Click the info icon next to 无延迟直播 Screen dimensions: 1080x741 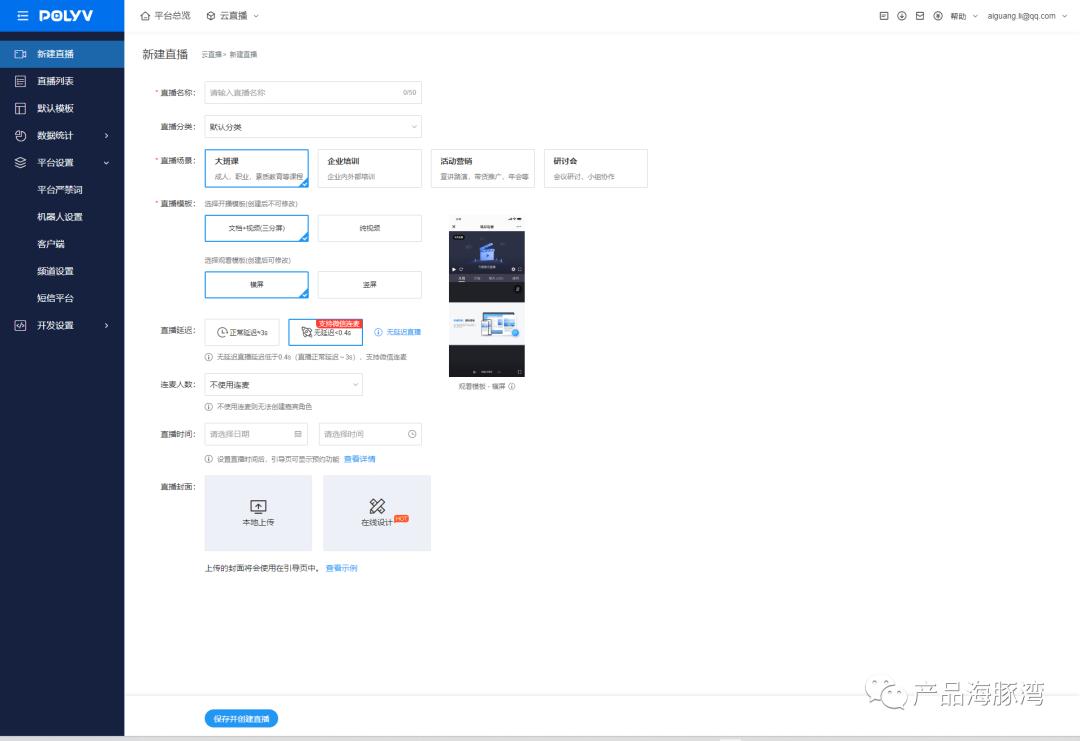point(378,332)
